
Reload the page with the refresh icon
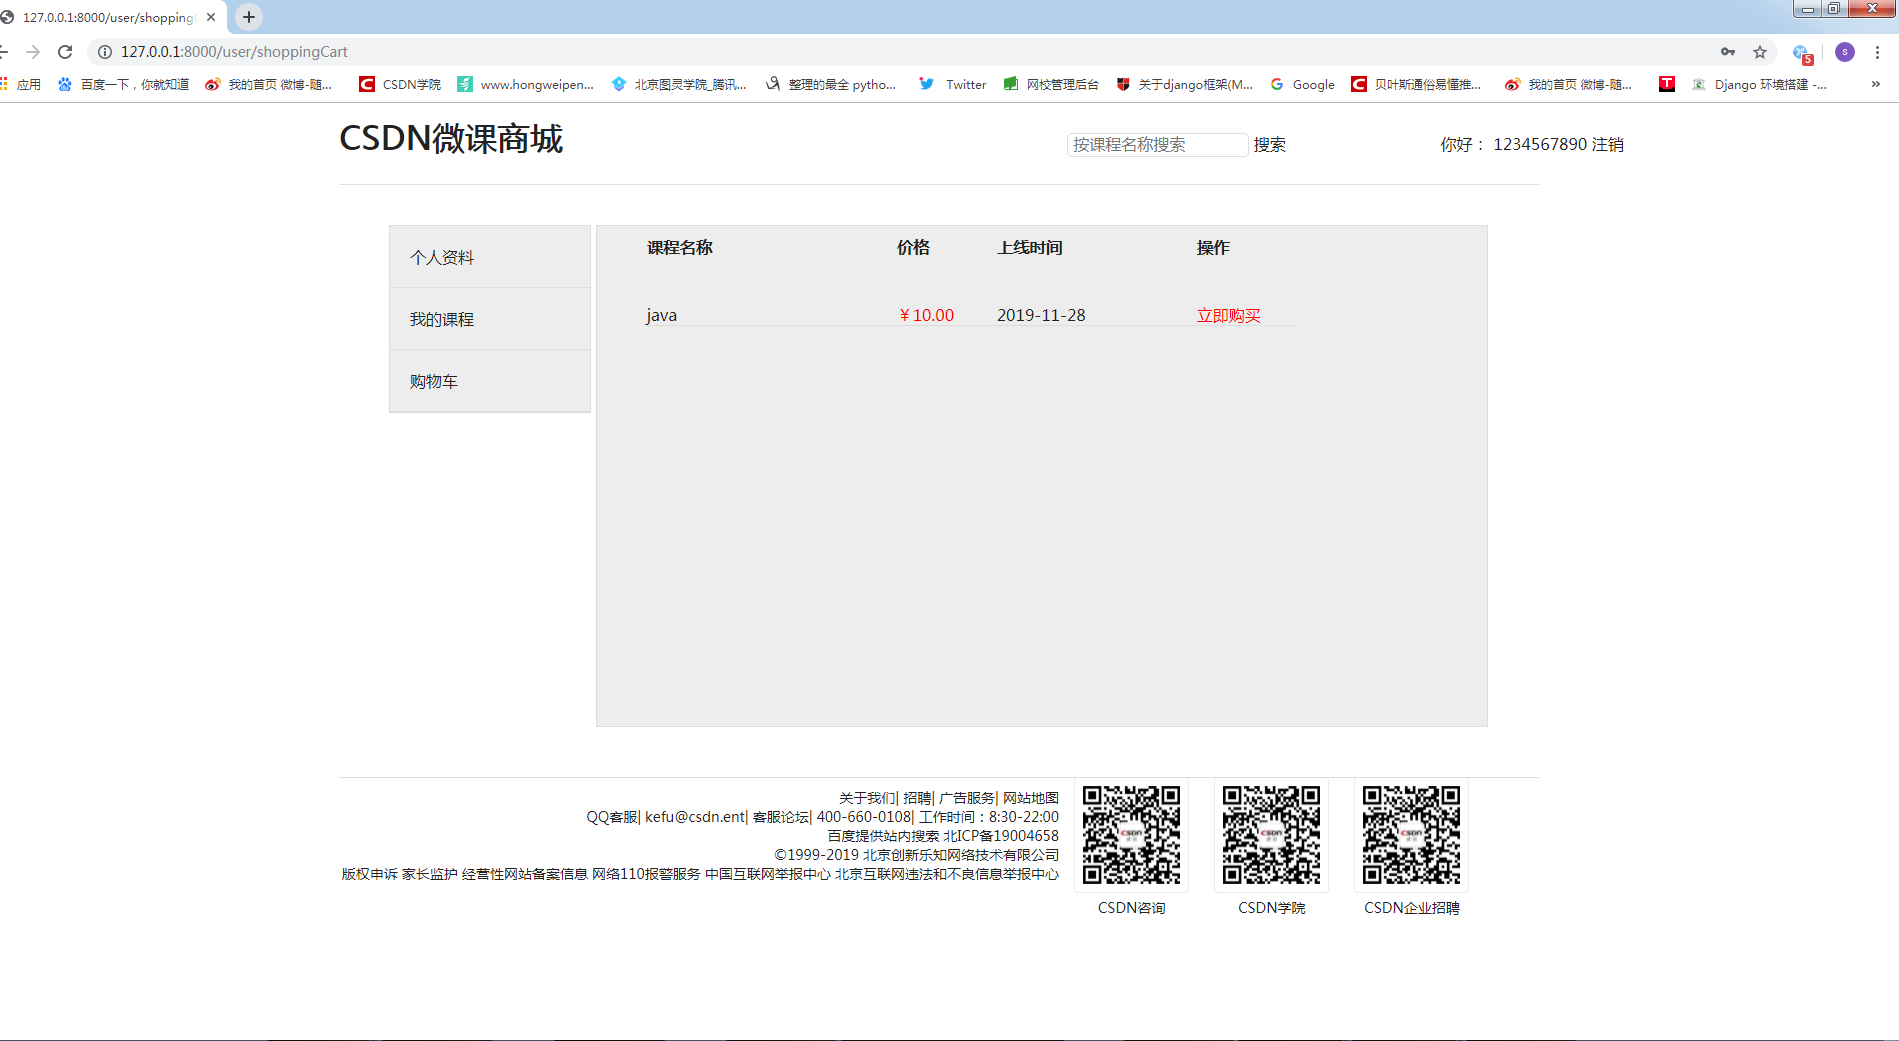[65, 52]
